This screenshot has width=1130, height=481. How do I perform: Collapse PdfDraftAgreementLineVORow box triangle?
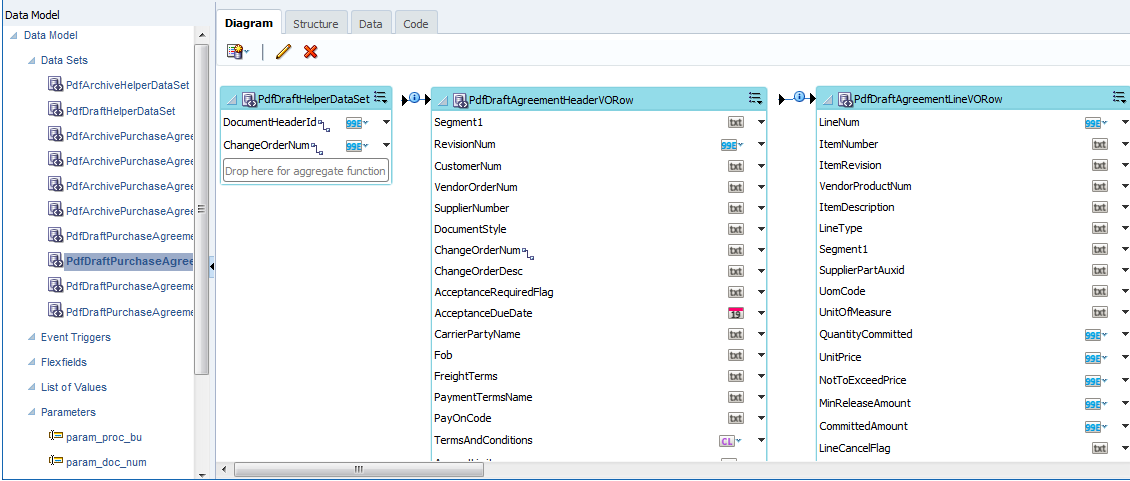click(x=827, y=99)
